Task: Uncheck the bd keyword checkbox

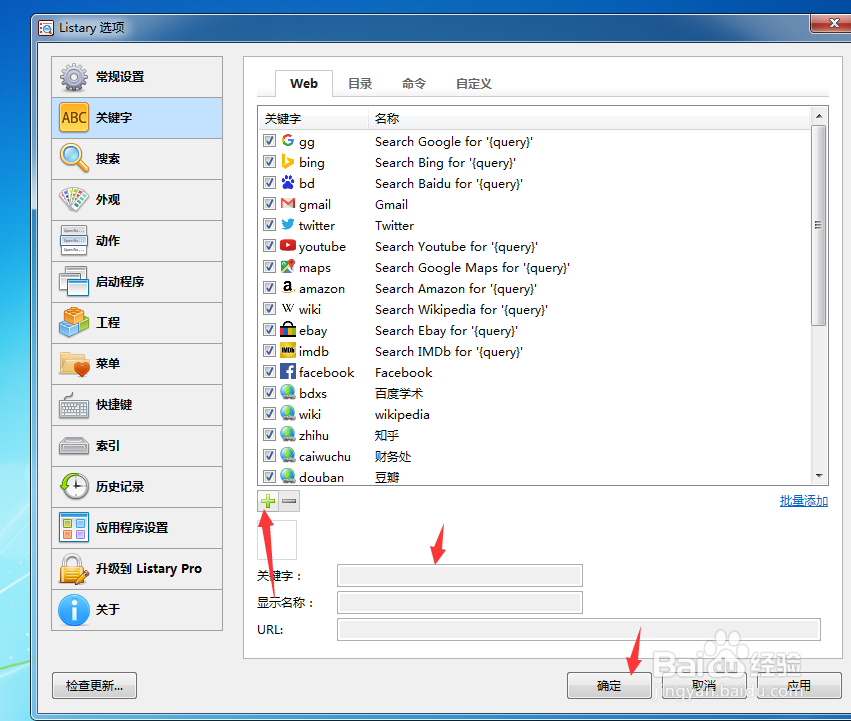Action: tap(269, 182)
